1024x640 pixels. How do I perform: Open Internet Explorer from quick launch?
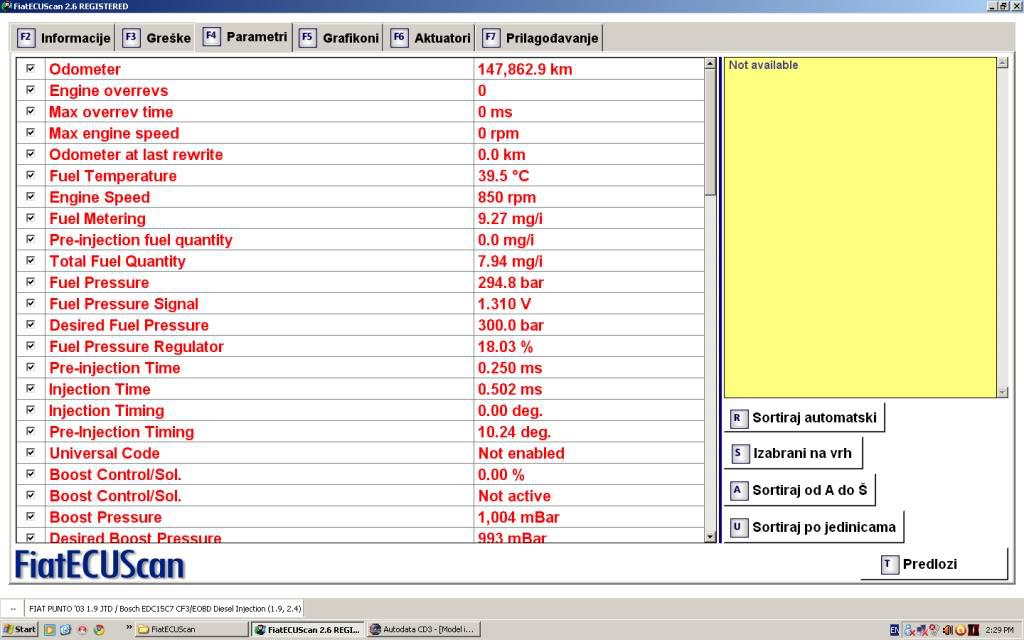(x=65, y=630)
